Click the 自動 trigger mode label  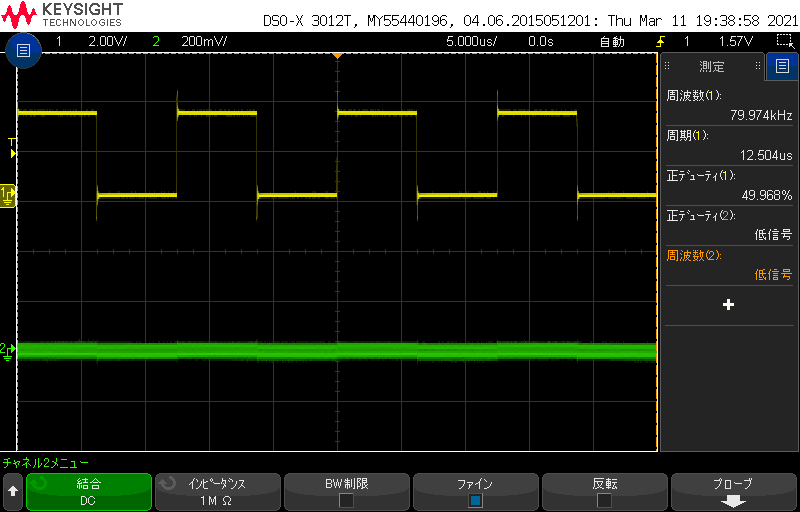tap(611, 42)
